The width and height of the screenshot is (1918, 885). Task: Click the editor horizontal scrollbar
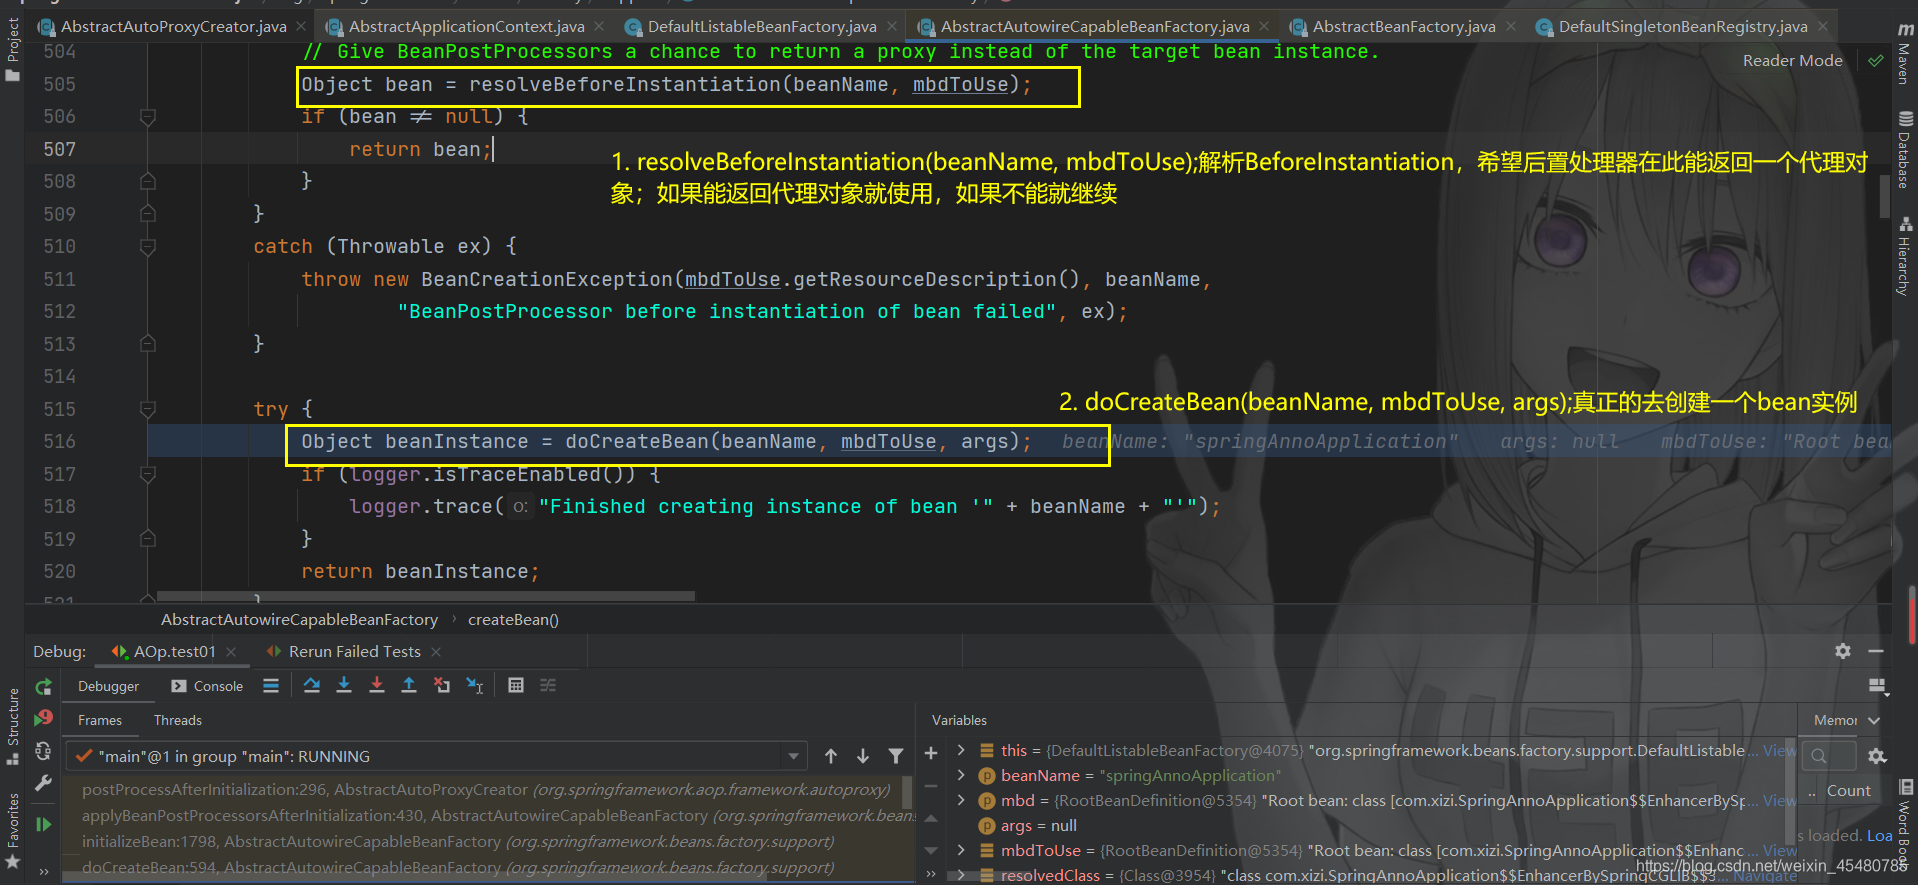(x=426, y=597)
